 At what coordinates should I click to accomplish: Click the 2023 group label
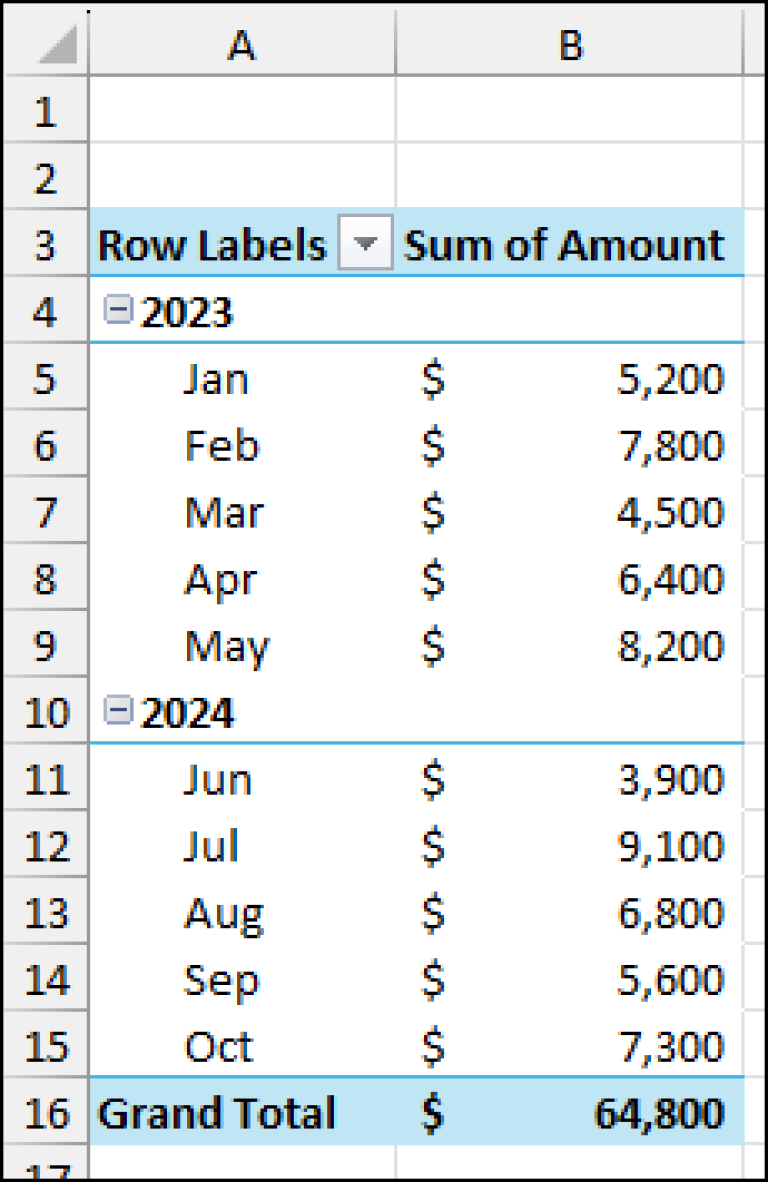[188, 310]
